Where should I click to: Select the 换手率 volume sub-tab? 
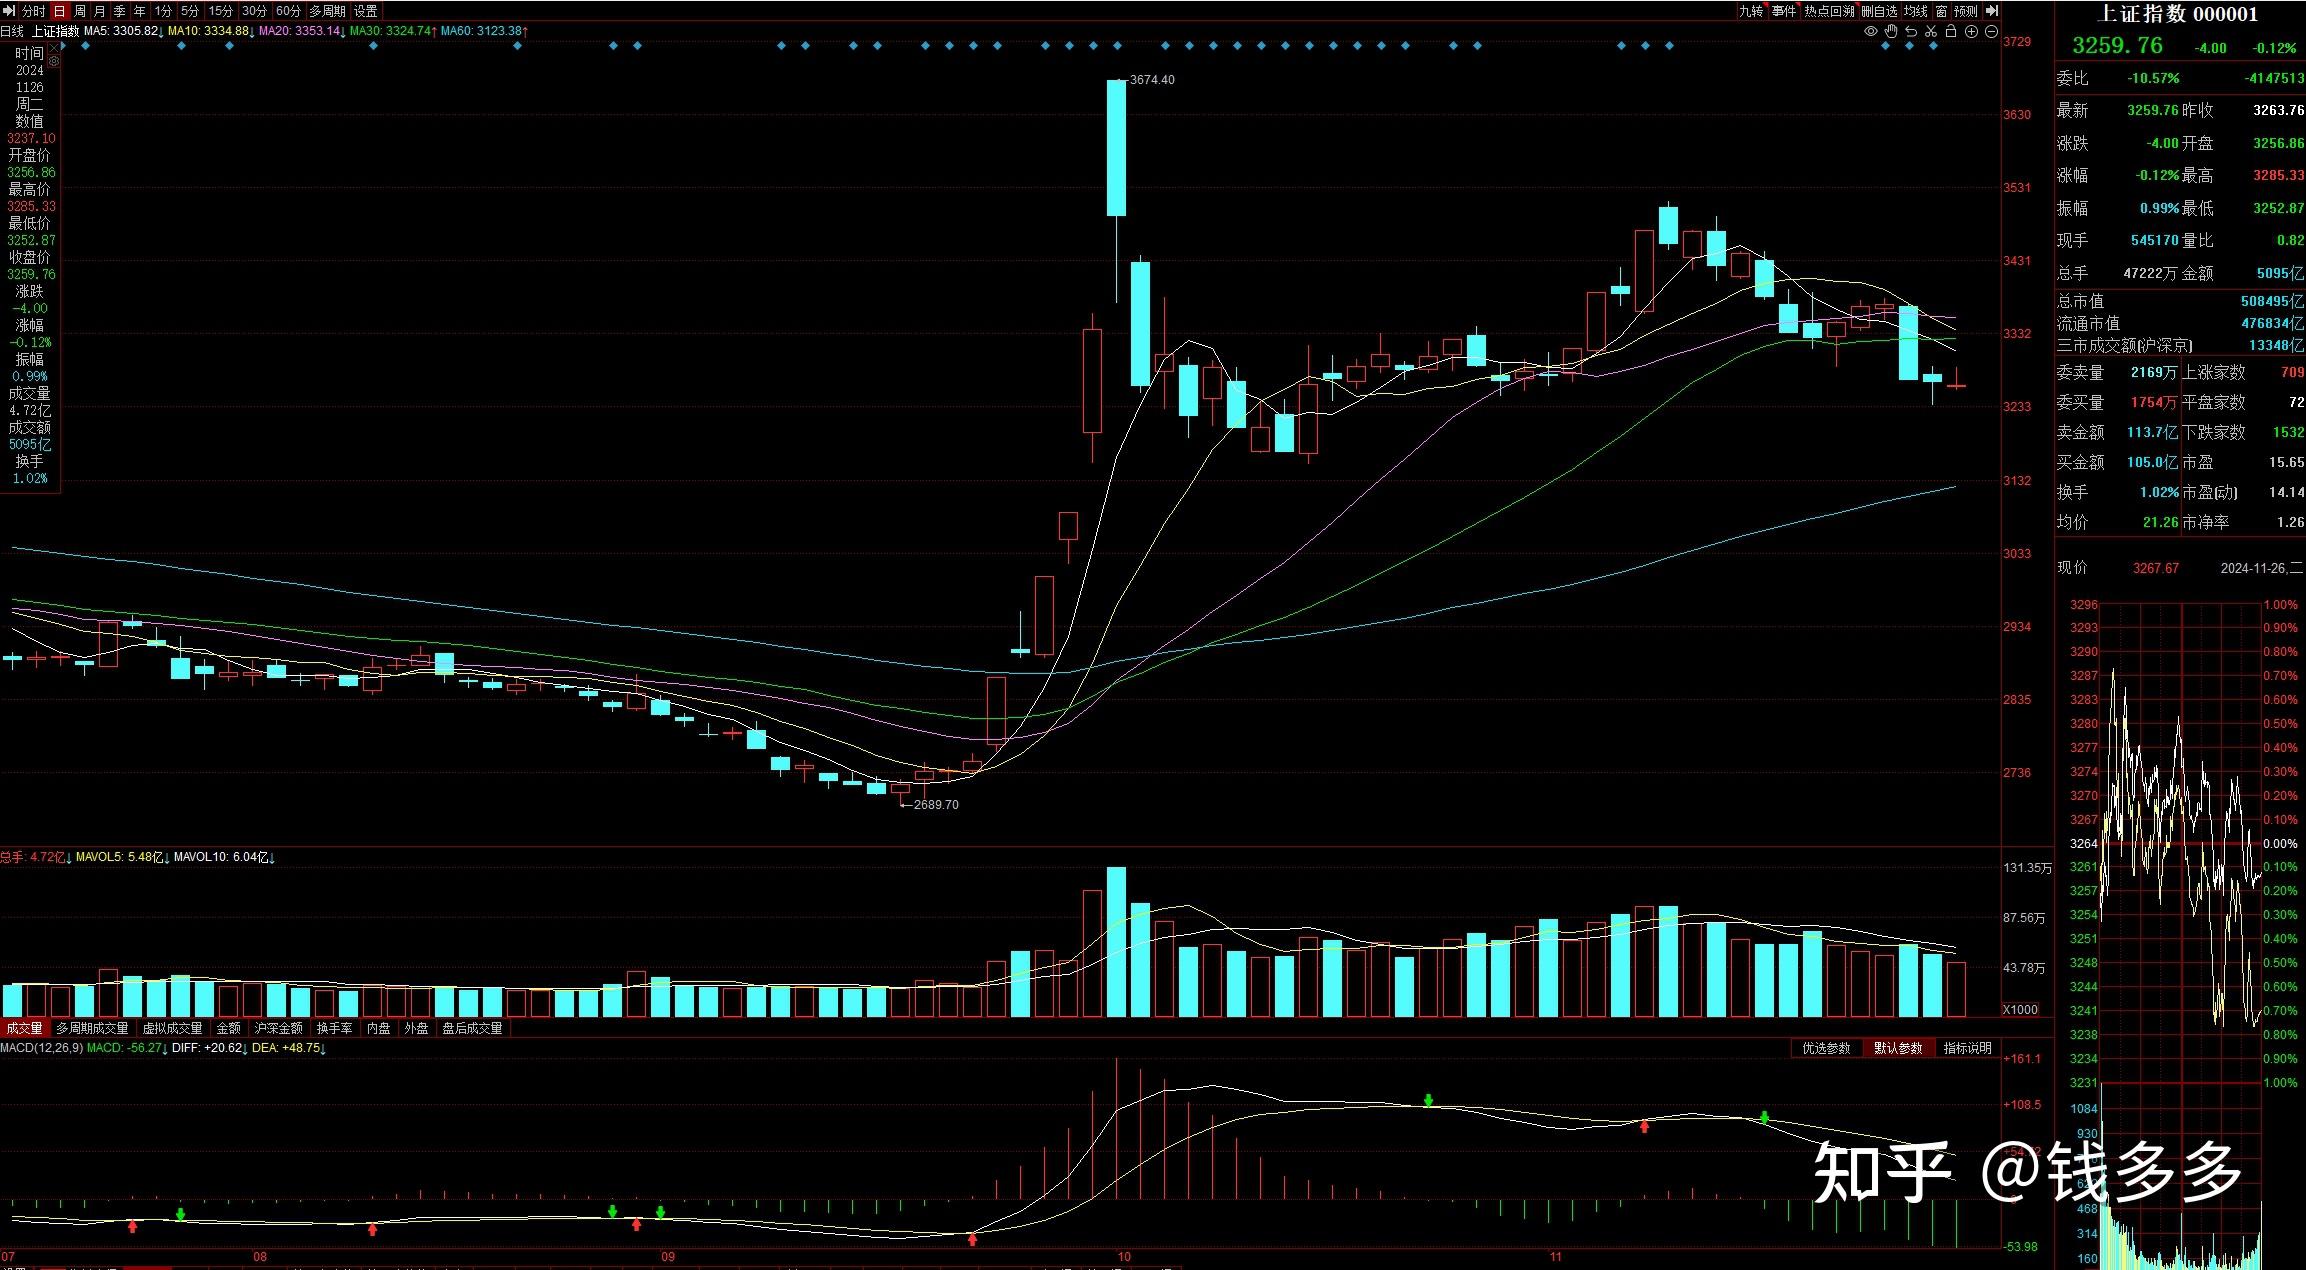click(x=334, y=1028)
